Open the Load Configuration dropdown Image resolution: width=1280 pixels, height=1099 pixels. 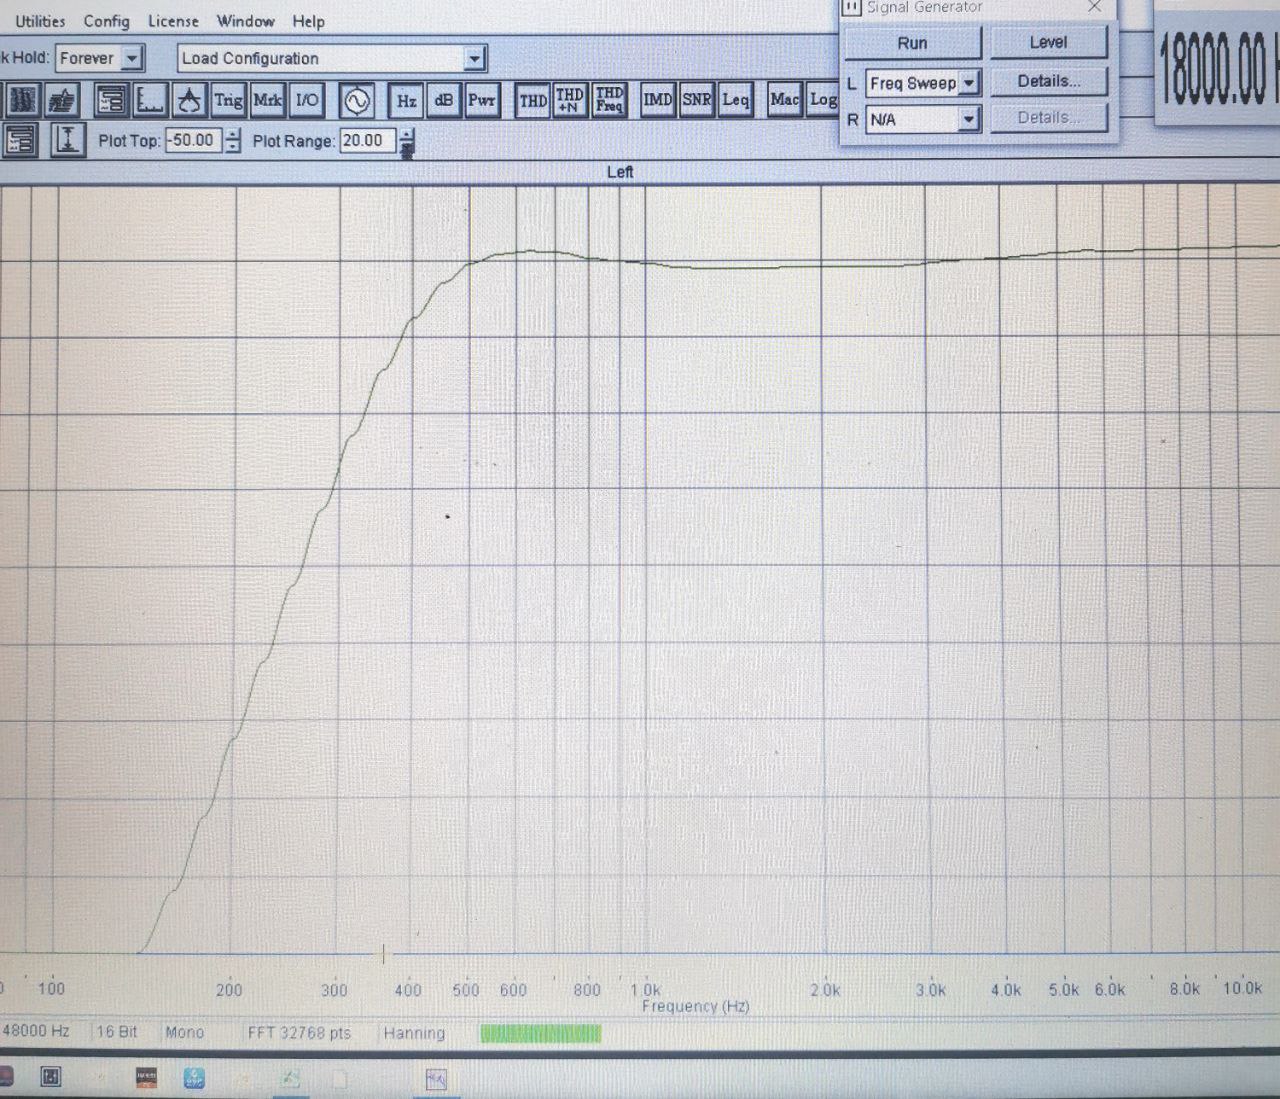click(475, 59)
